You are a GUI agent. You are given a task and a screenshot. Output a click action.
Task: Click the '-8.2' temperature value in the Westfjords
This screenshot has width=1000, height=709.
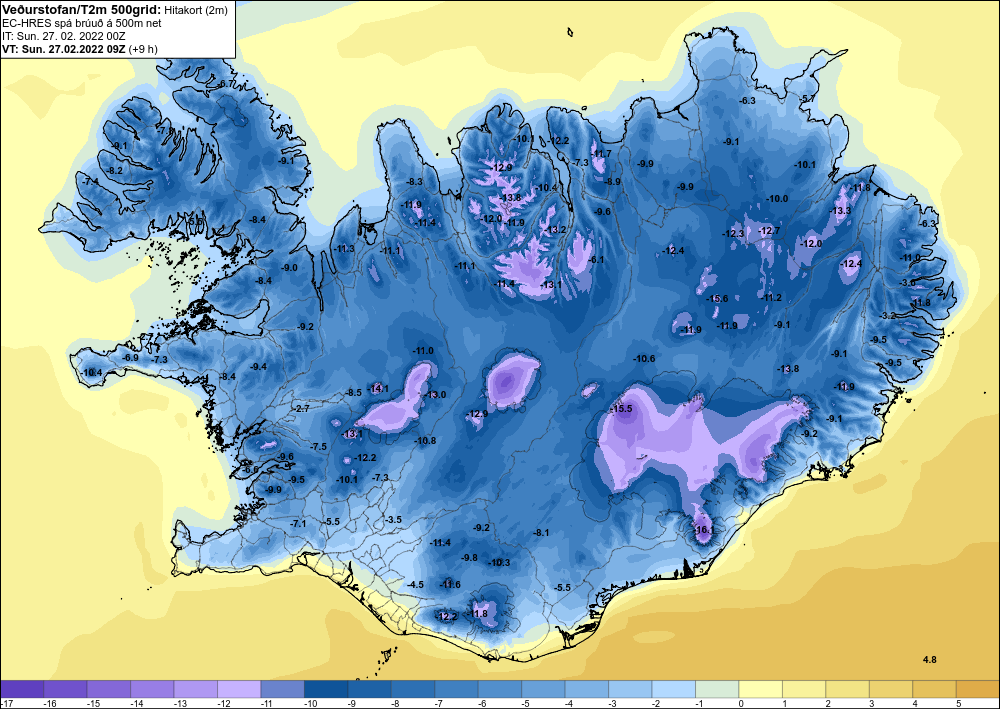coord(115,171)
